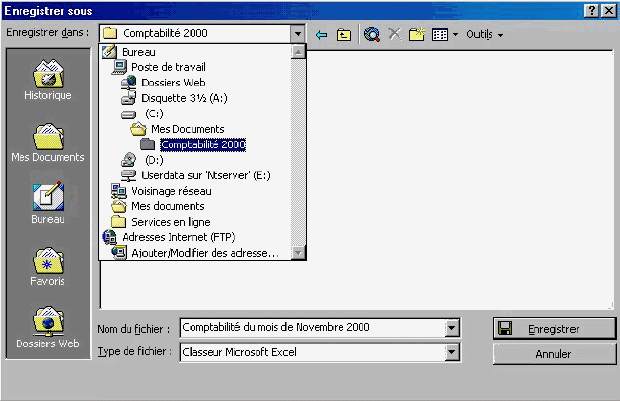Open the Nom du fichier dropdown arrow

pos(452,328)
